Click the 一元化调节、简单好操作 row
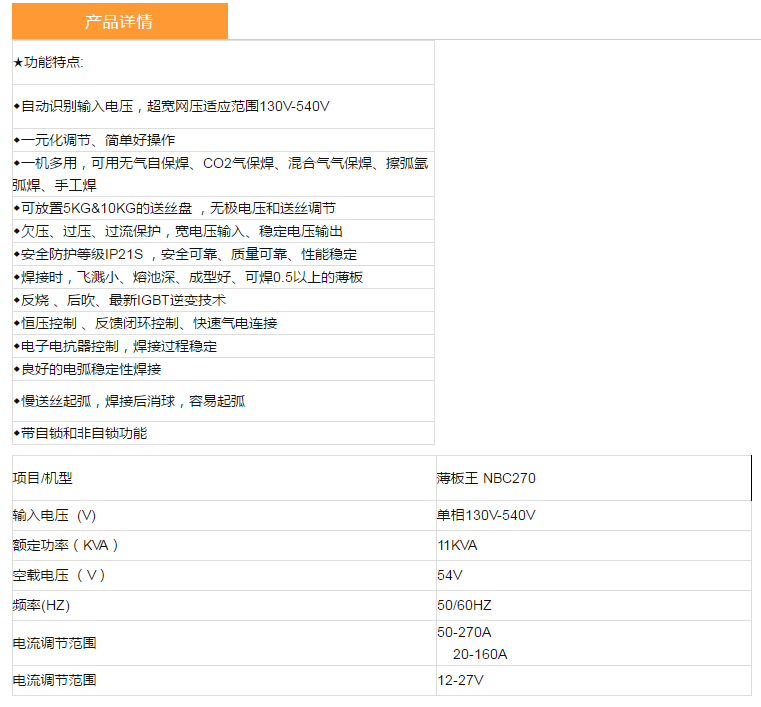Screen dimensions: 761x707 (223, 140)
